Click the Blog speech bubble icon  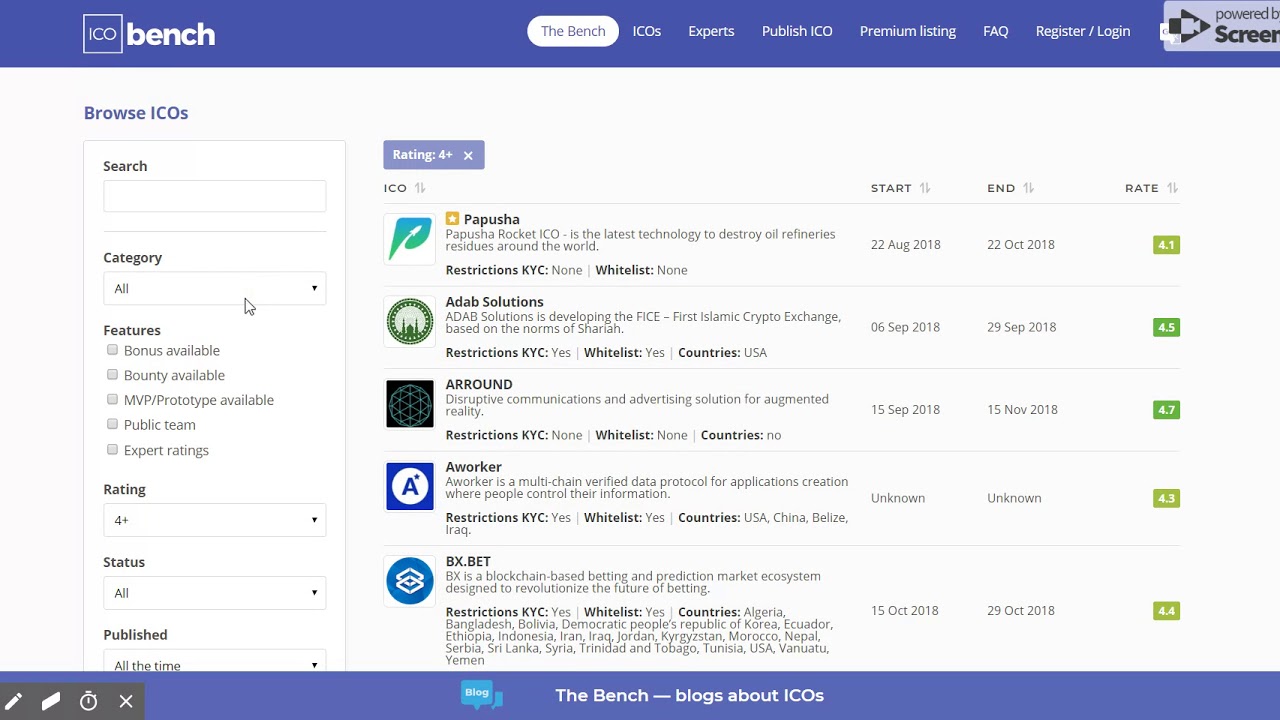point(481,695)
